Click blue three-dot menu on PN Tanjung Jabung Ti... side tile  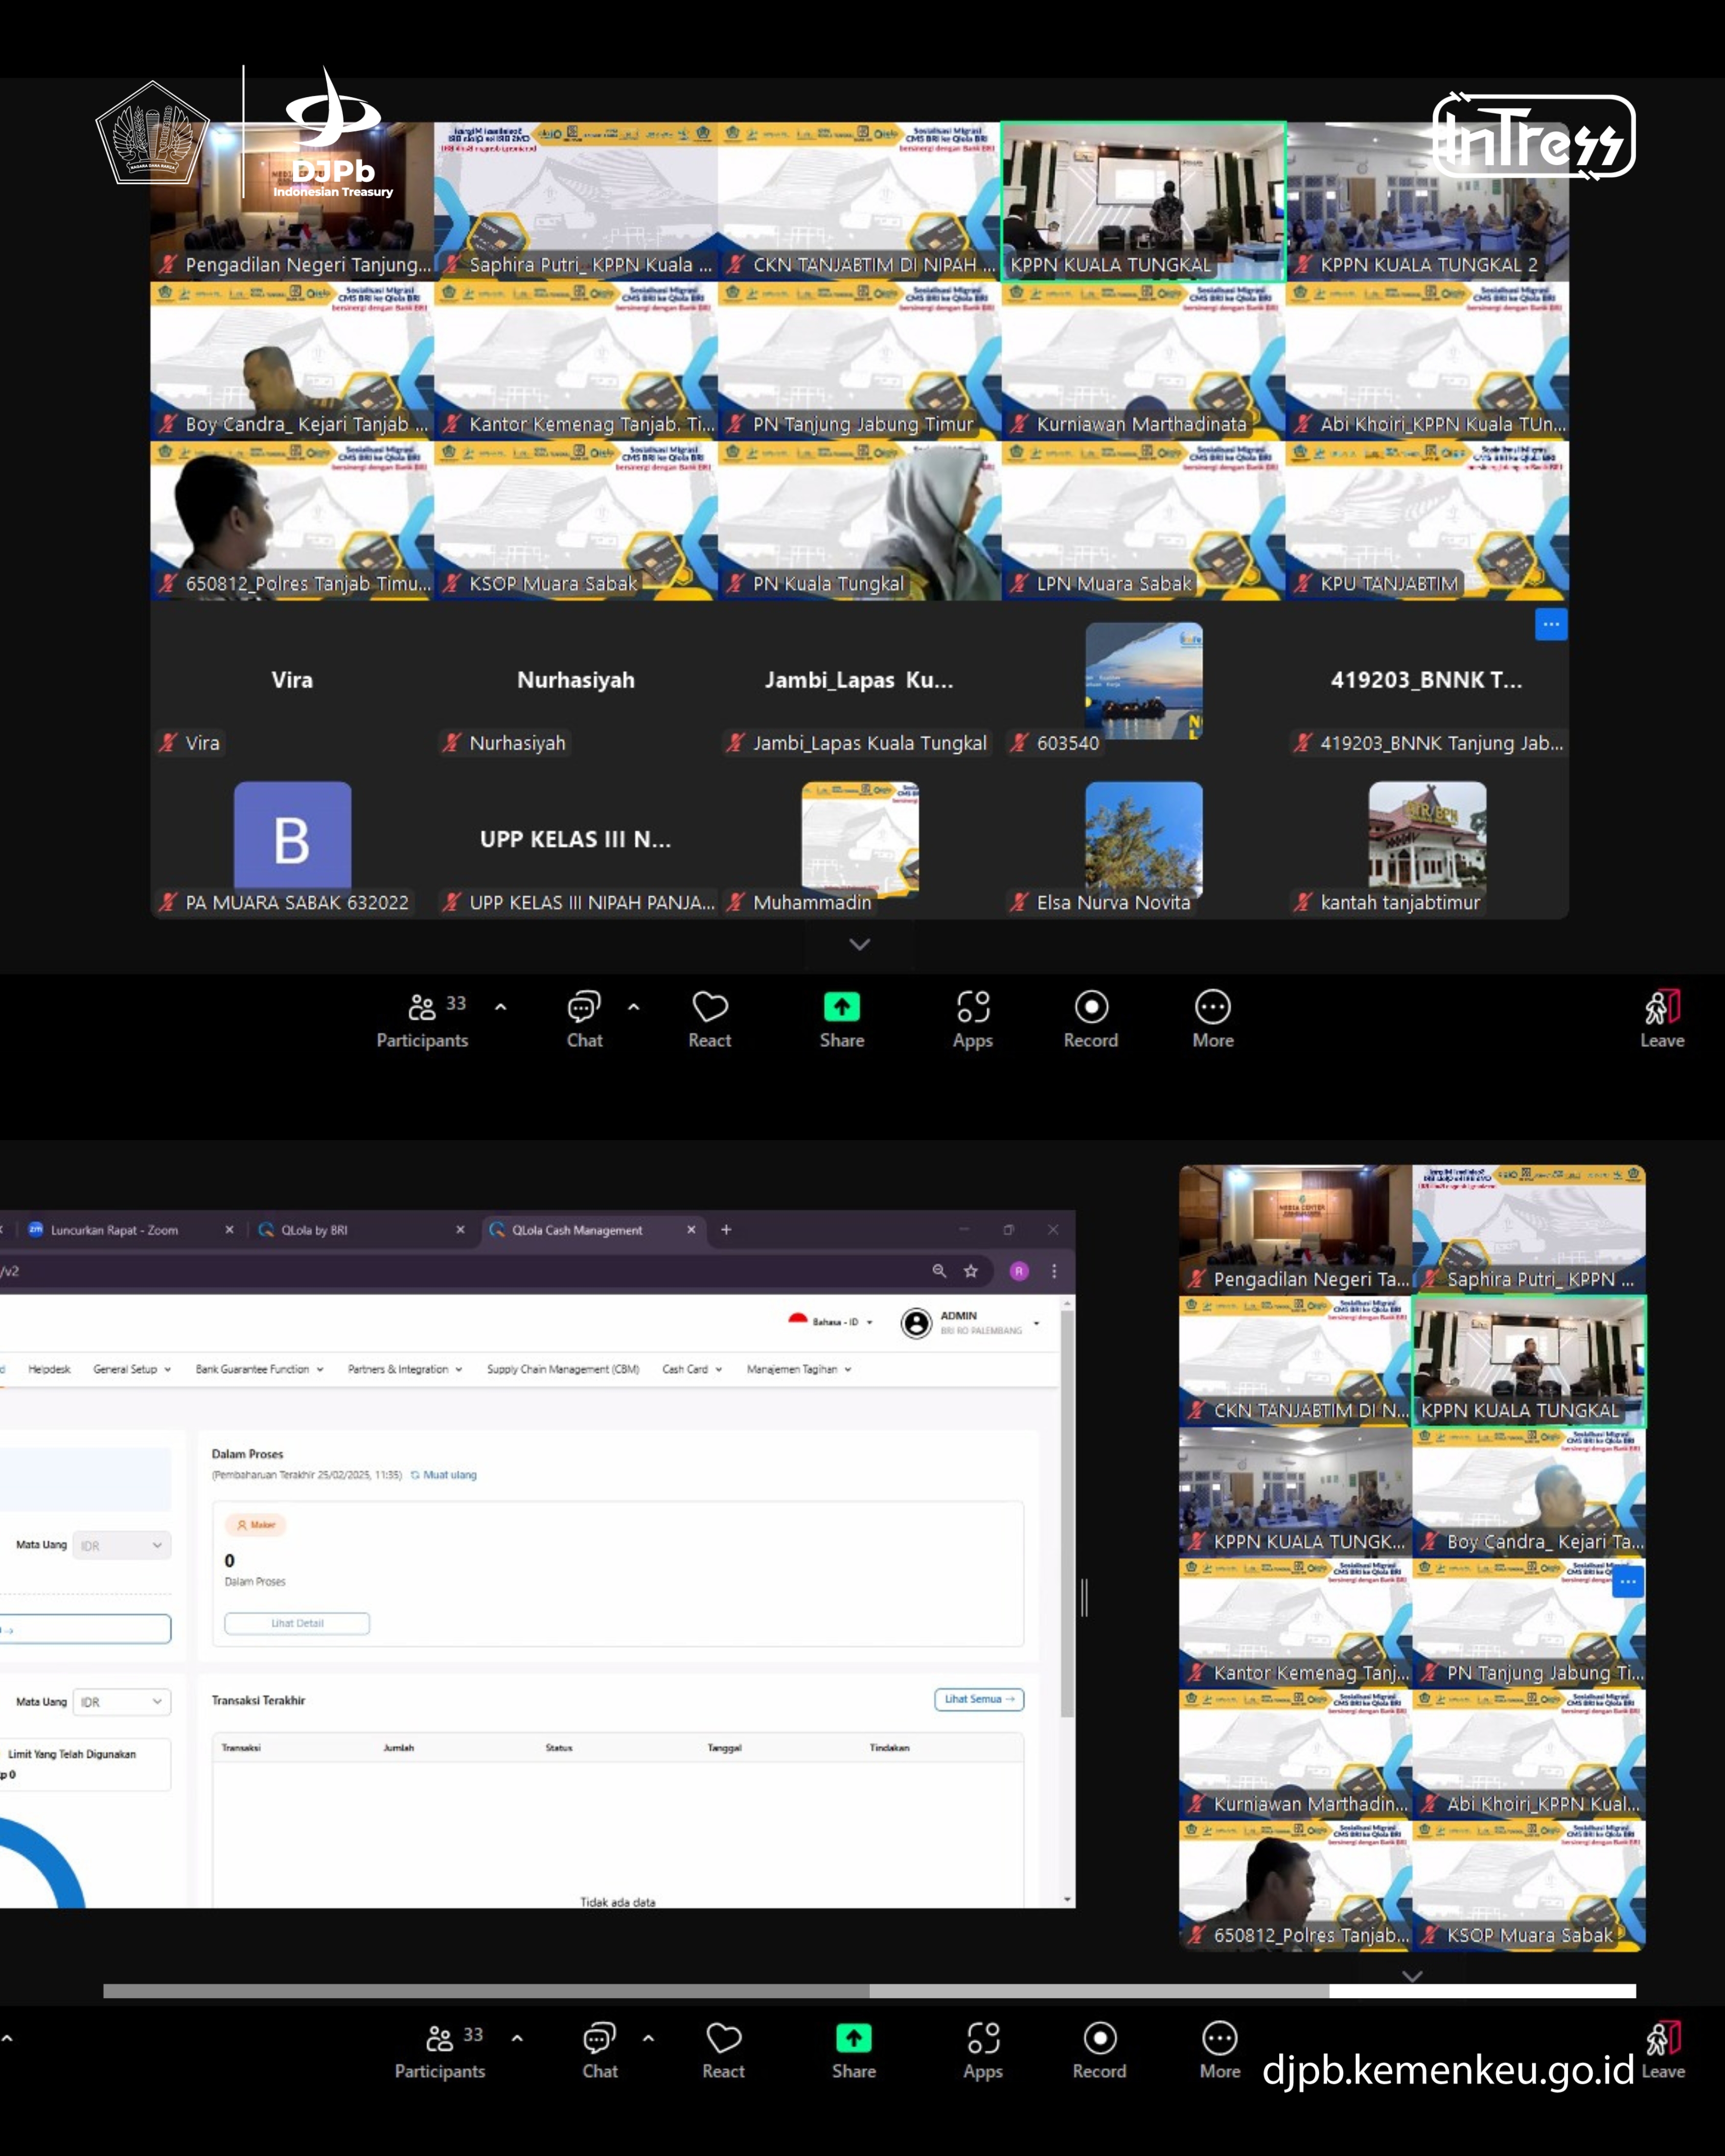coord(1628,1581)
